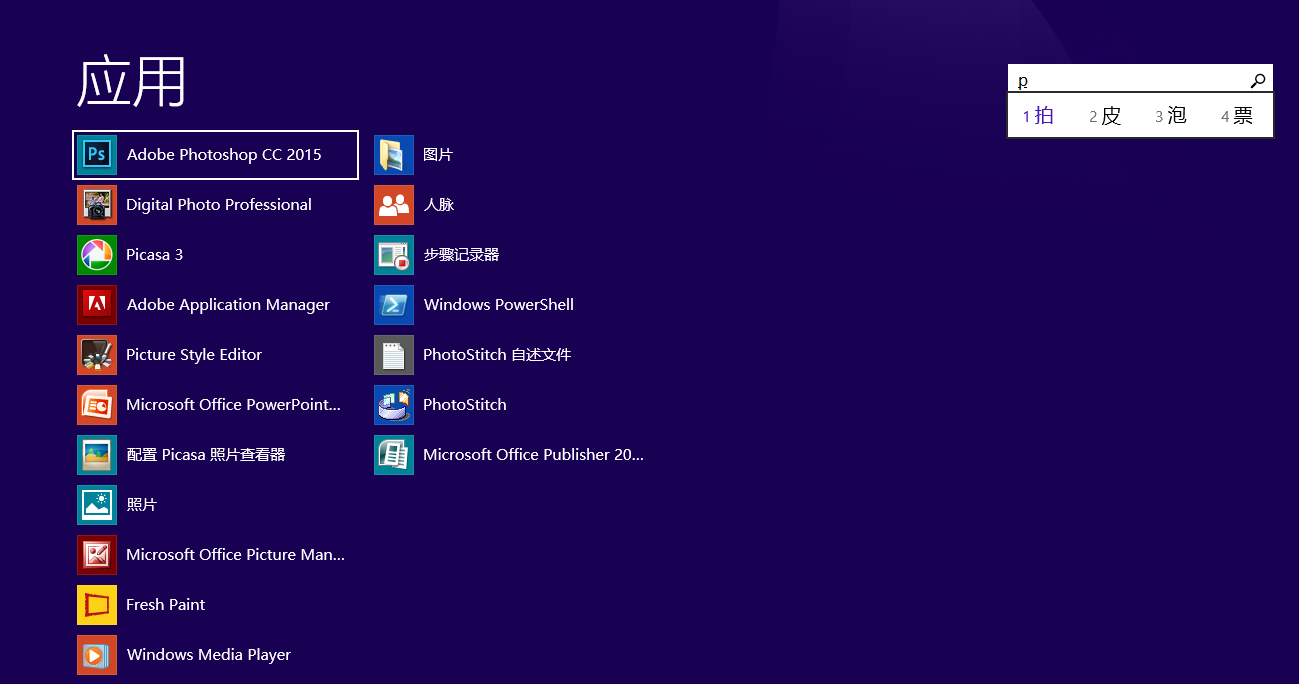Choose IME candidate 3 泡
1299x684 pixels.
pos(1171,116)
